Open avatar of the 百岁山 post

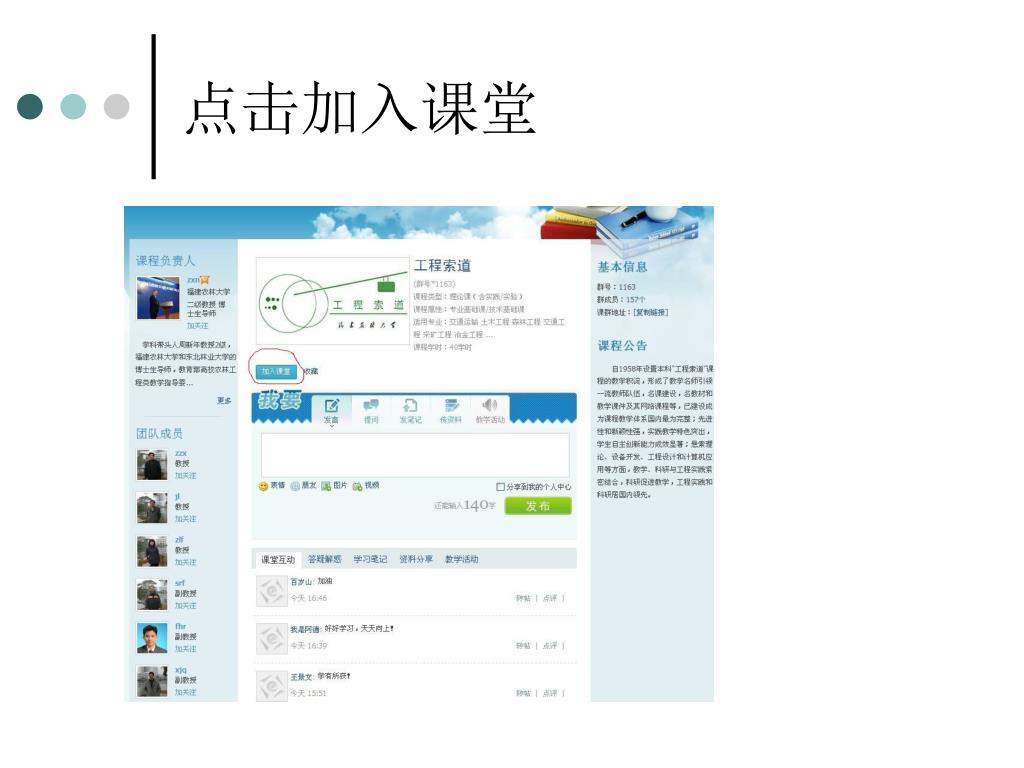coord(272,592)
